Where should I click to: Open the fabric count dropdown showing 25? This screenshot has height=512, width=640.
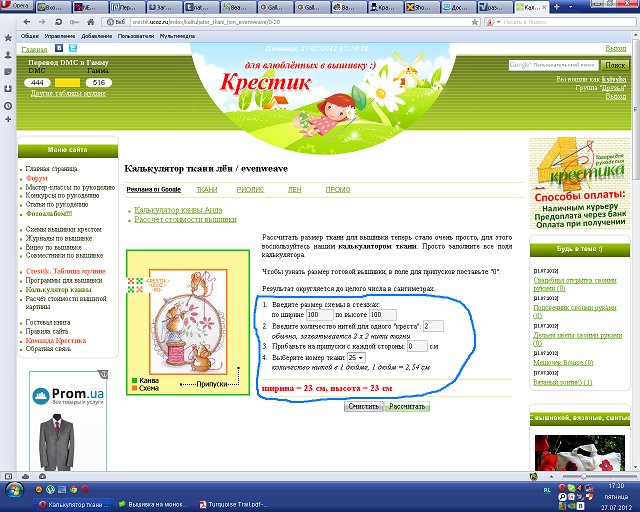tap(356, 357)
